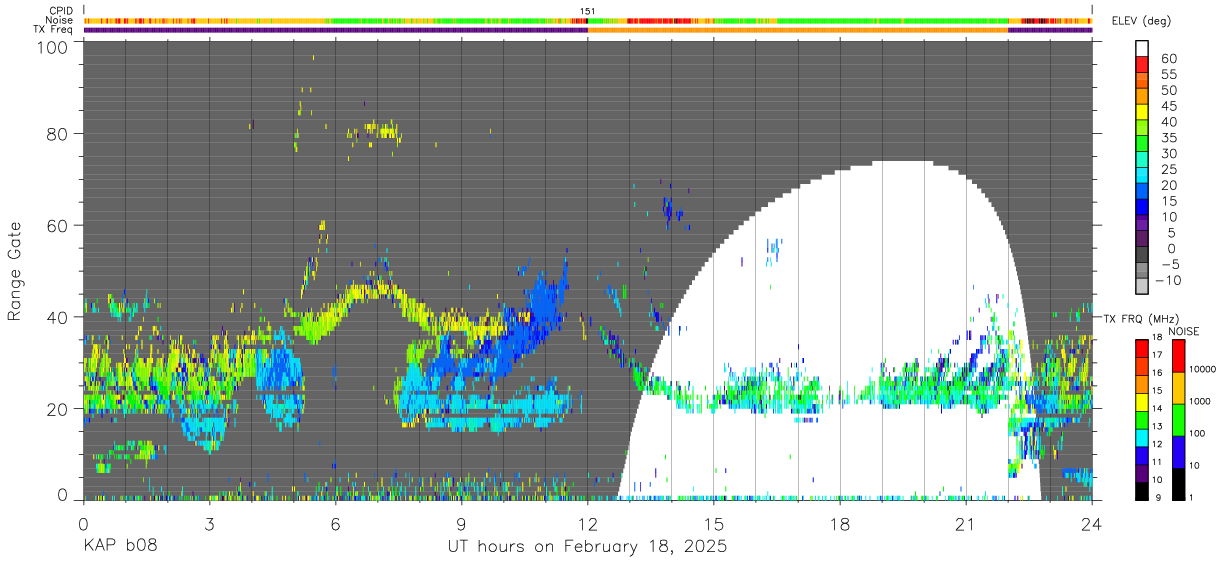Click the 18 tick on the UT hours axis
Viewport: 1228px width, 567px height.
point(840,523)
